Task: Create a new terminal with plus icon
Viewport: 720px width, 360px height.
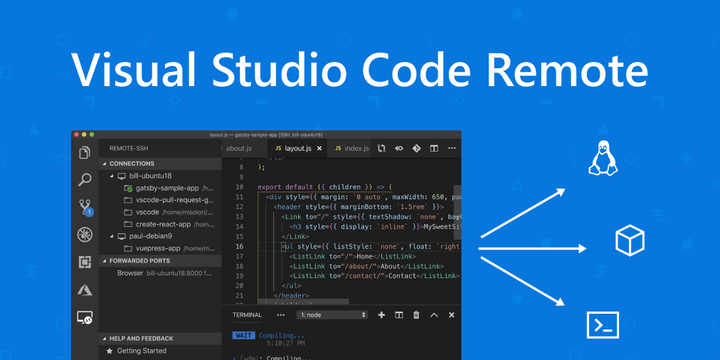Action: point(381,315)
